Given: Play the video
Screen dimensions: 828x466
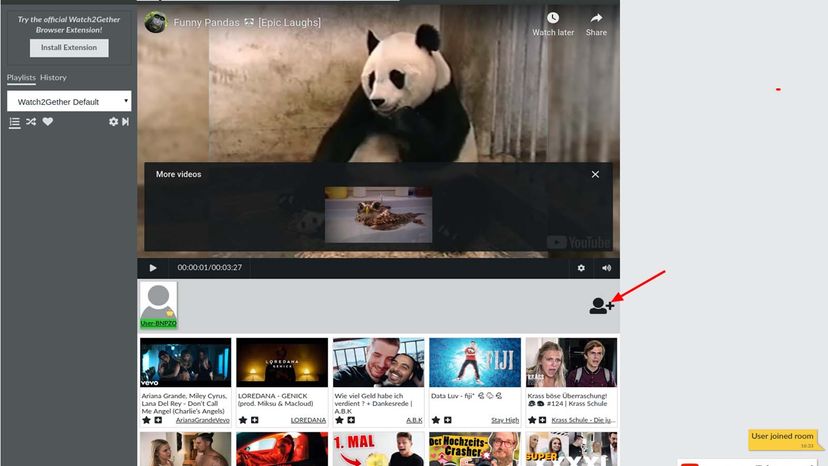Looking at the screenshot, I should click(x=153, y=268).
